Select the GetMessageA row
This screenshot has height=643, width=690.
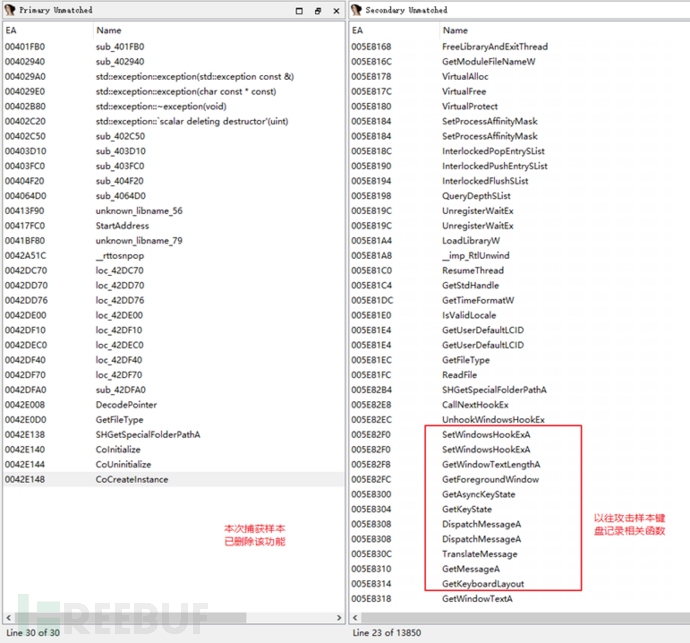[520, 569]
